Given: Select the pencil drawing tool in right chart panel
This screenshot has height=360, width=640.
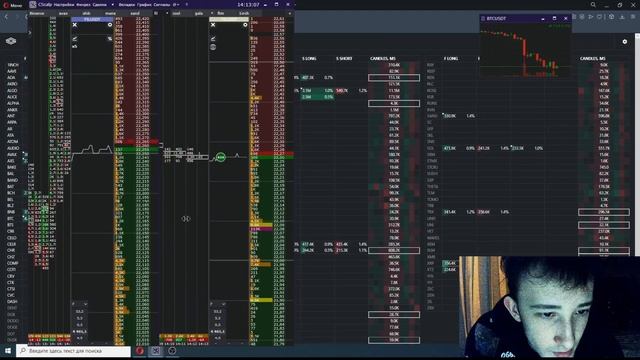Looking at the screenshot, I should (x=213, y=39).
